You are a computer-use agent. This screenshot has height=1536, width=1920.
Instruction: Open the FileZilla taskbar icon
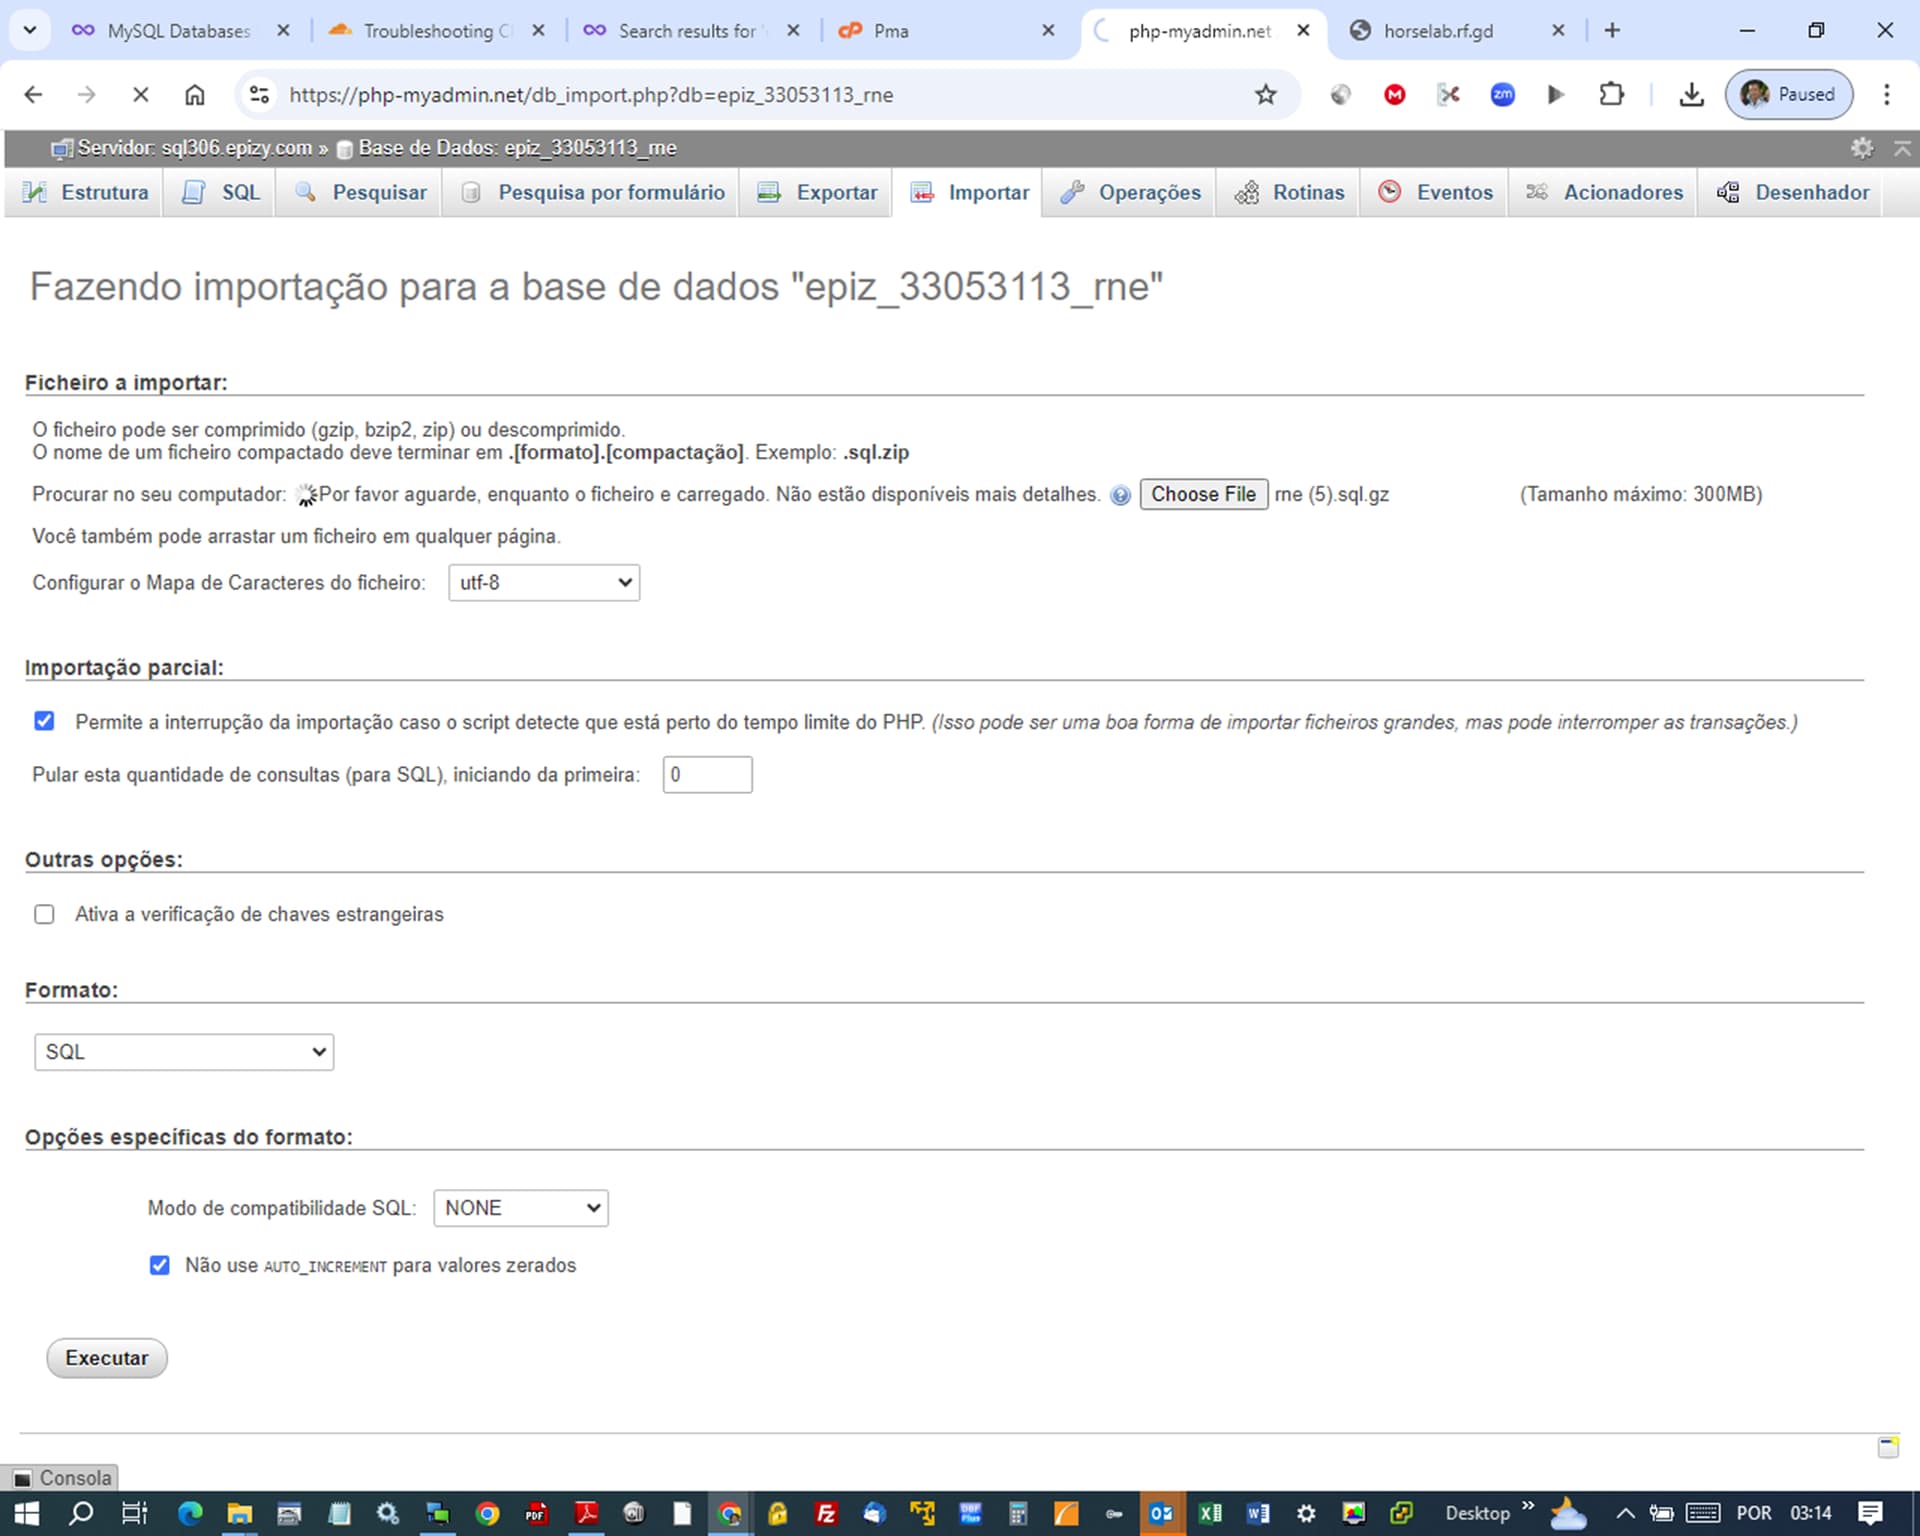click(826, 1513)
